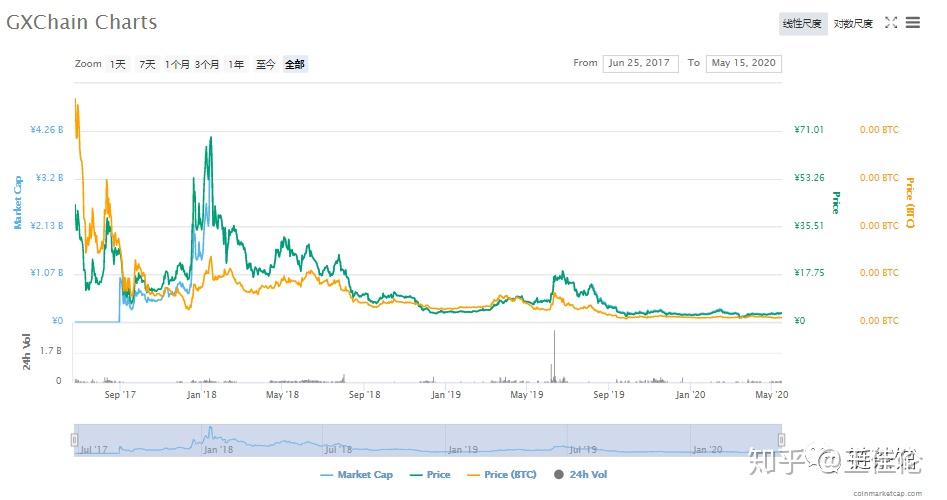Click the Jan '19 x-axis label
The width and height of the screenshot is (947, 500).
446,395
